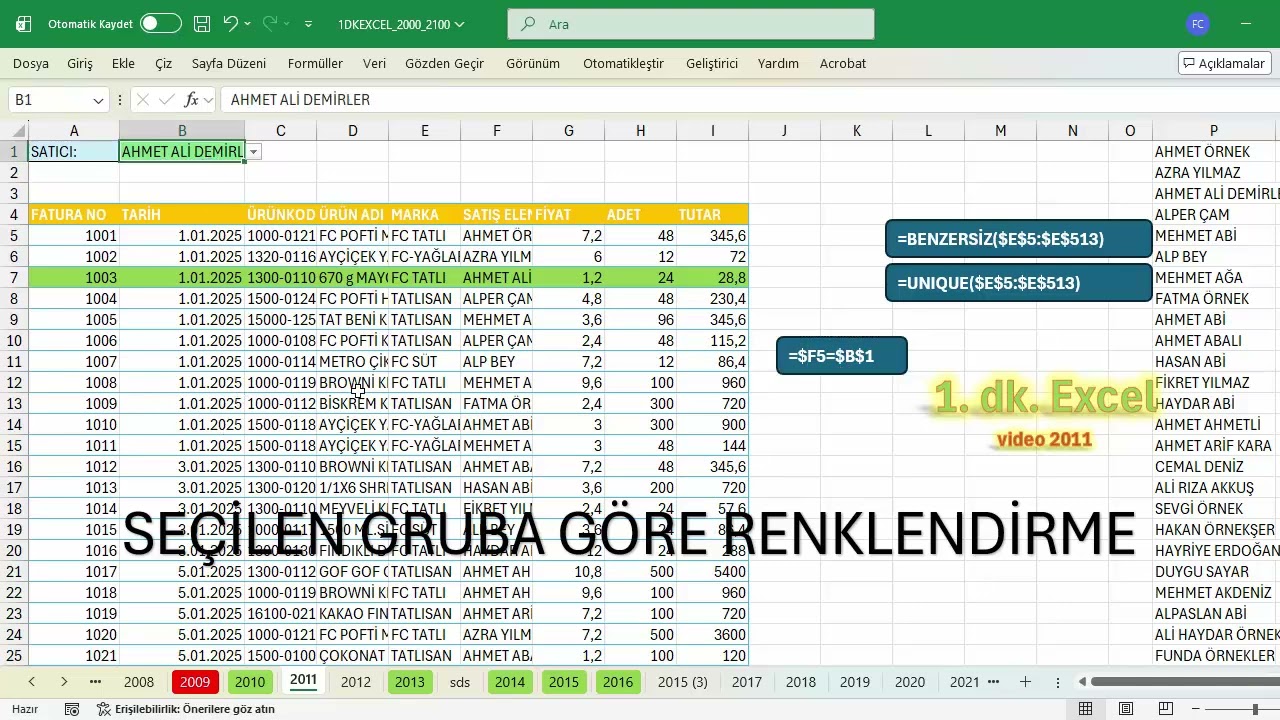This screenshot has width=1280, height=720.
Task: Click the hidden sheets ellipsis before tab 2008
Action: pyautogui.click(x=95, y=682)
